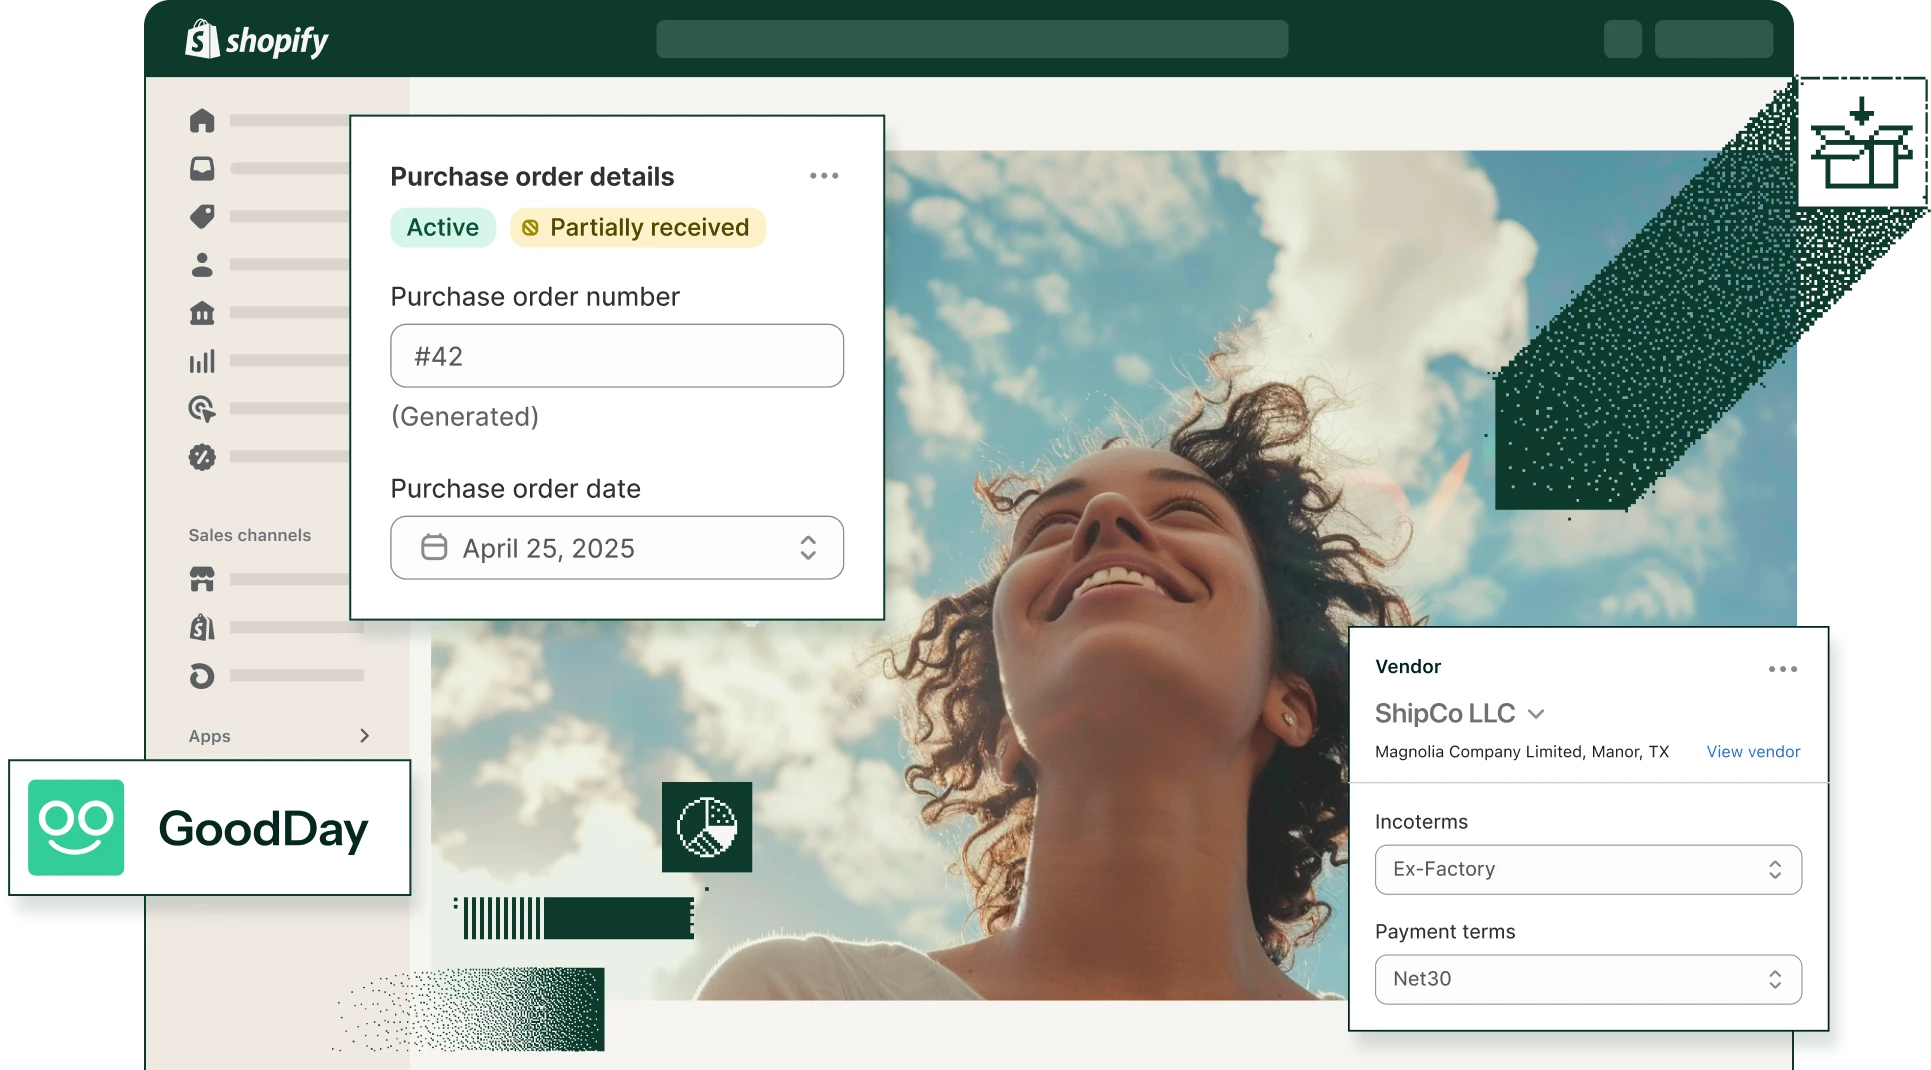Select the Products tag icon

pos(202,216)
